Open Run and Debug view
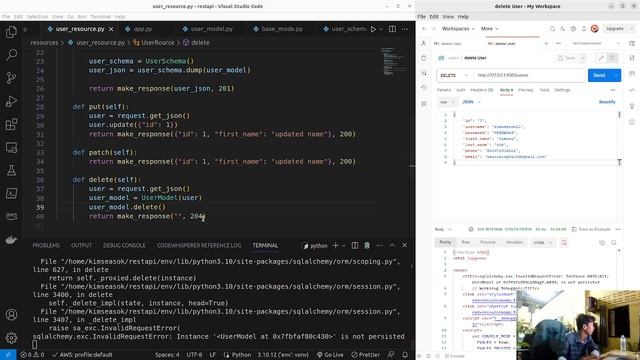This screenshot has width=640, height=360. [x=11, y=101]
